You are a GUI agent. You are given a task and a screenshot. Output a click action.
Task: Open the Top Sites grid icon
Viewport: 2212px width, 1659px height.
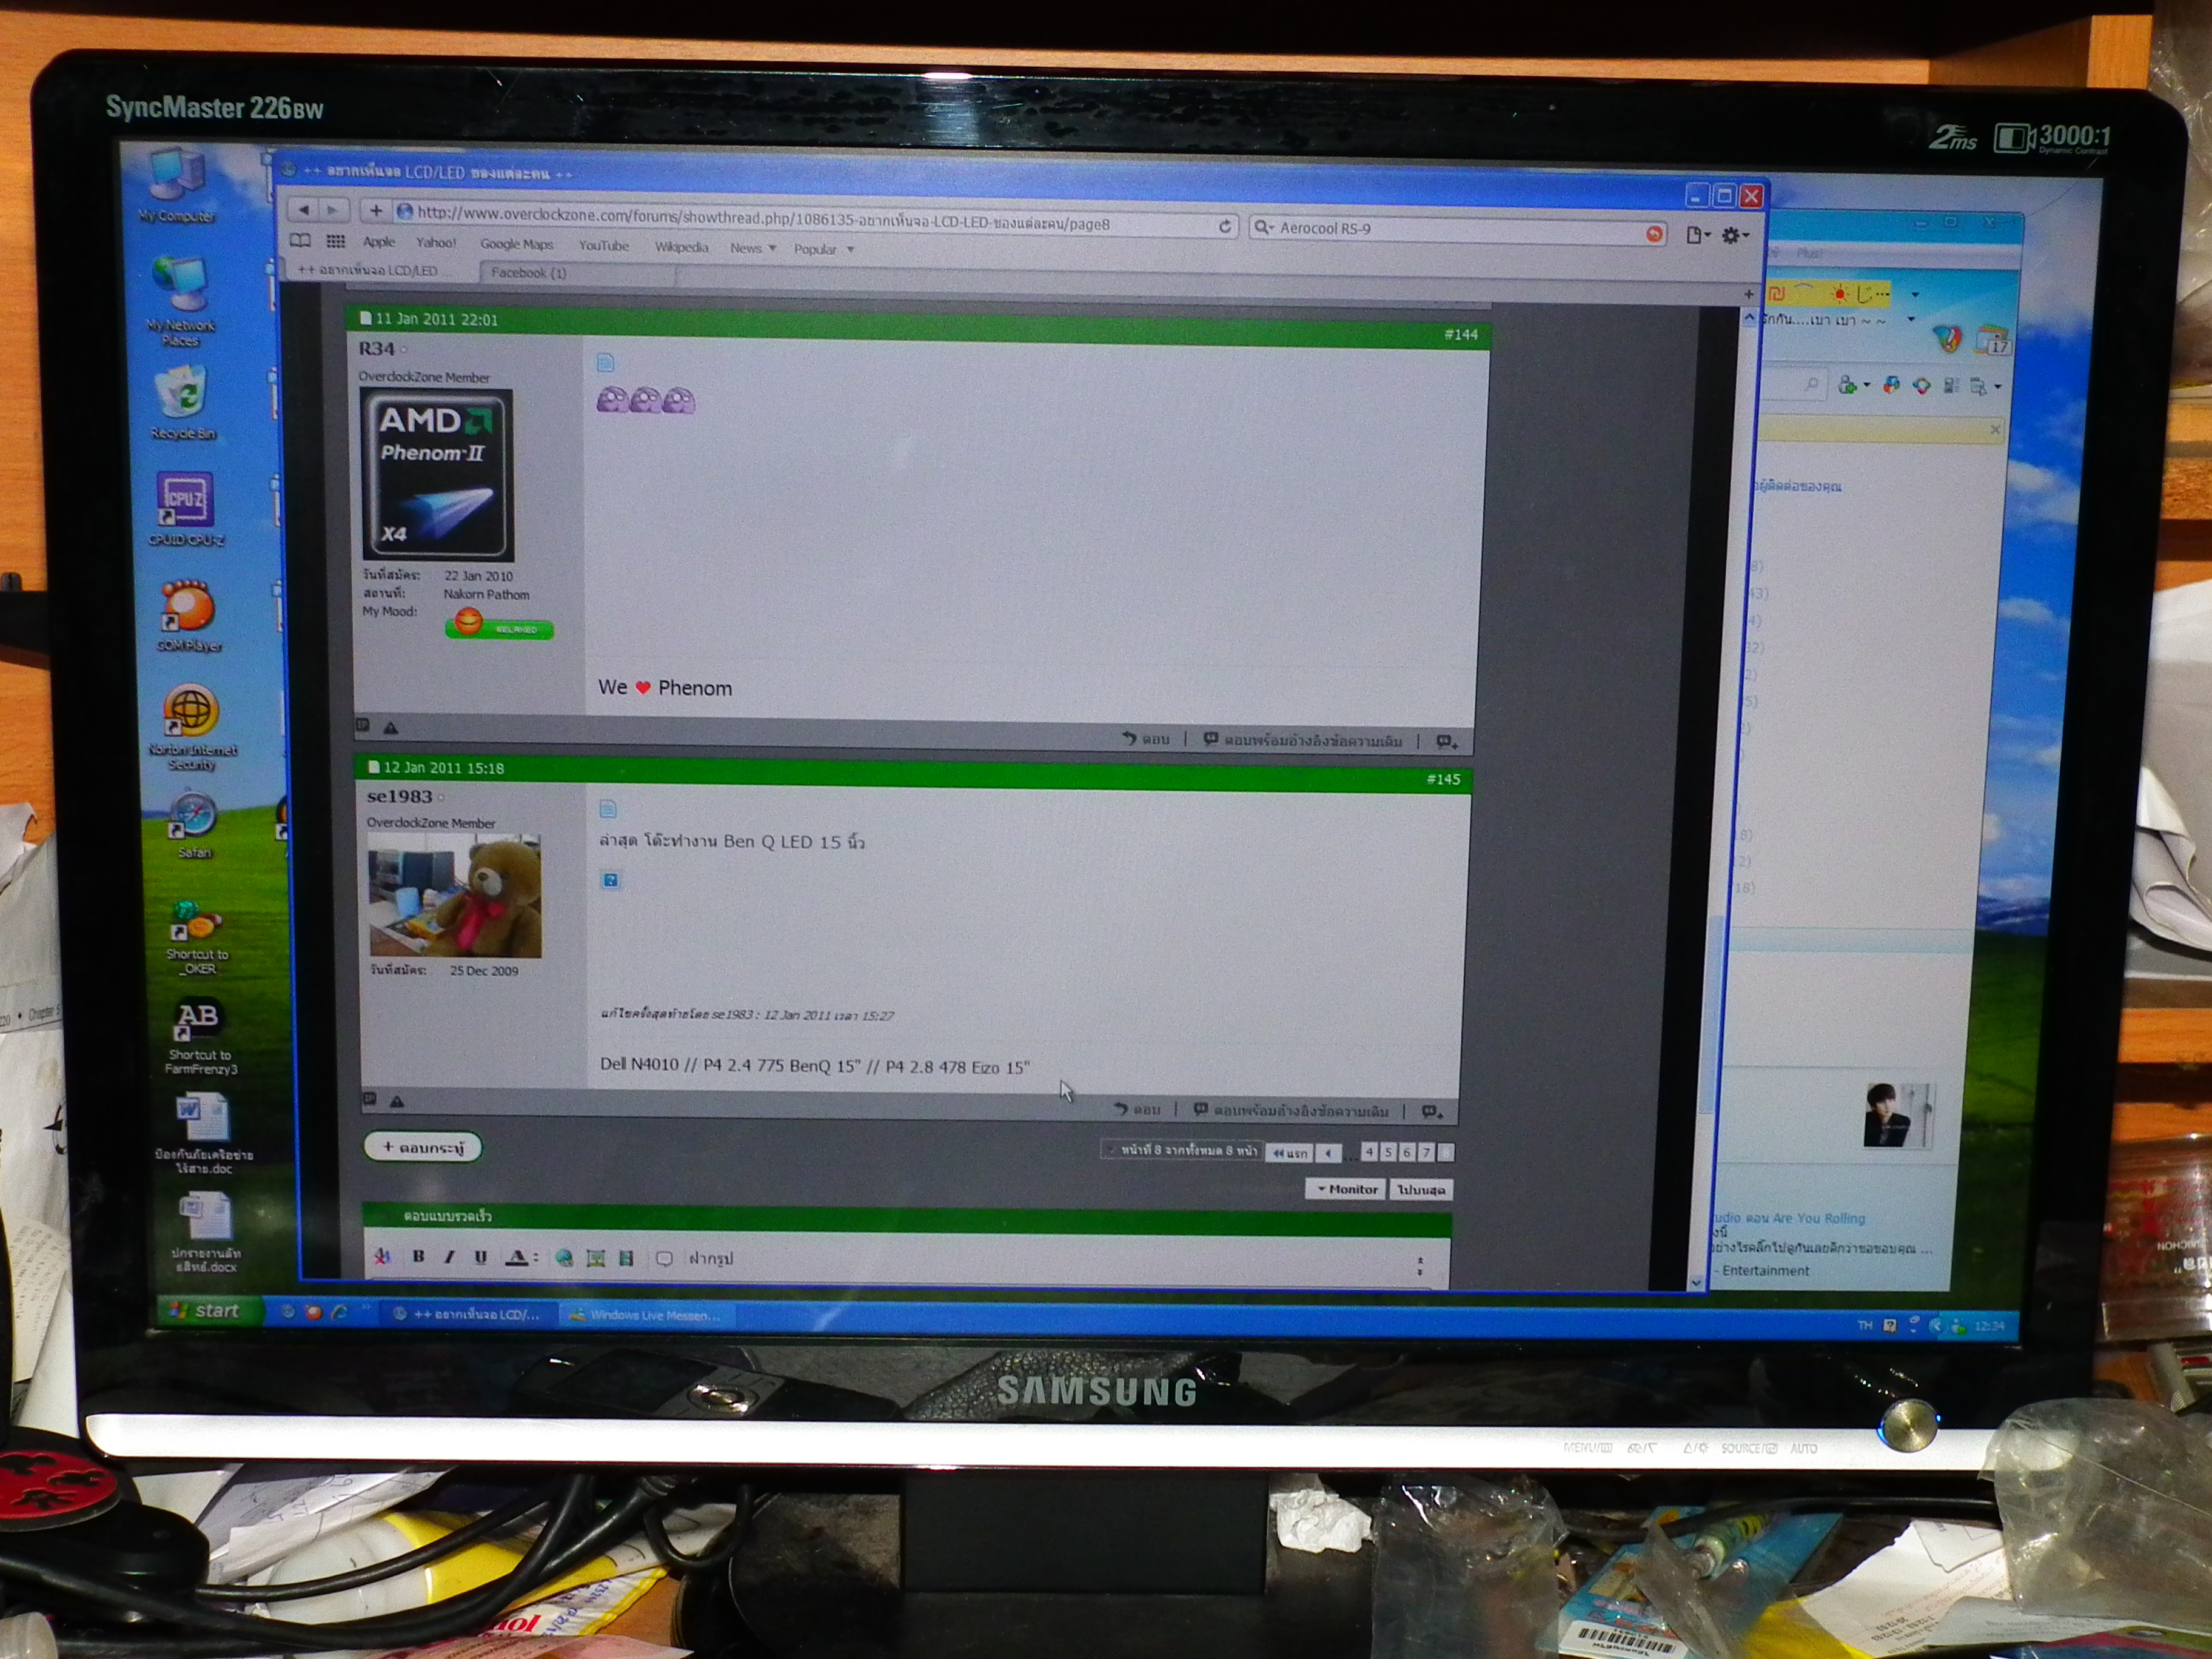tap(336, 241)
